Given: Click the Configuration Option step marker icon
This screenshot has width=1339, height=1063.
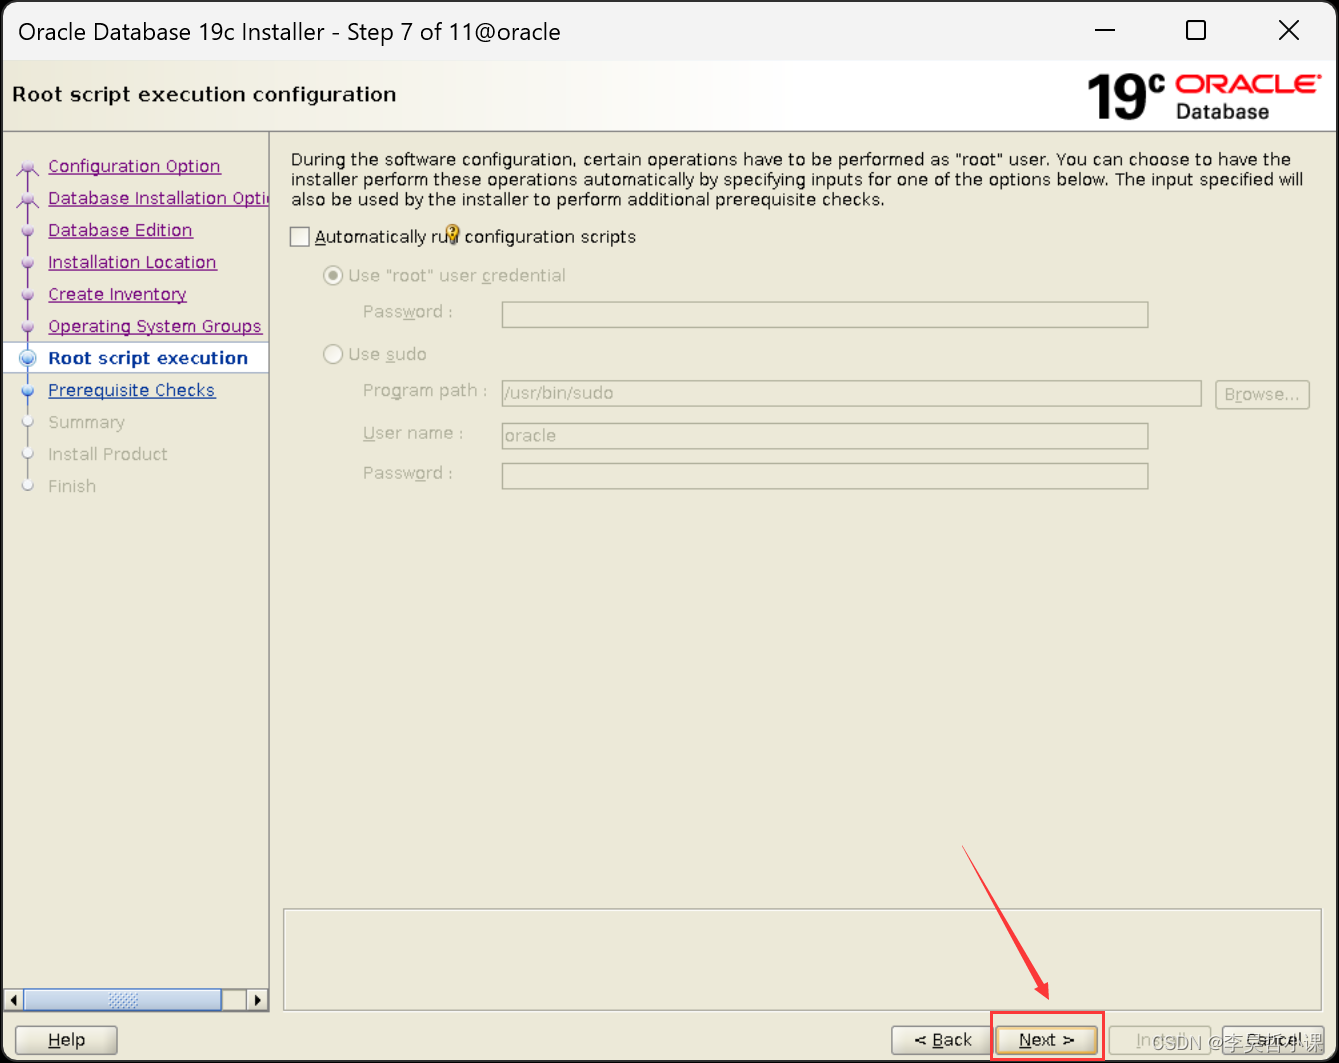Looking at the screenshot, I should [28, 168].
